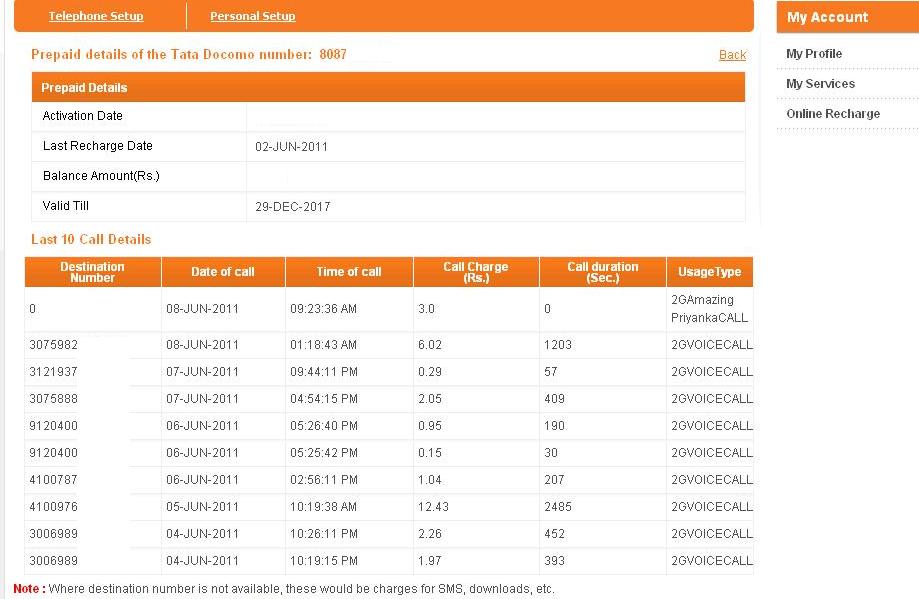Open the Telephone Setup tab
This screenshot has height=599, width=919.
tap(96, 16)
